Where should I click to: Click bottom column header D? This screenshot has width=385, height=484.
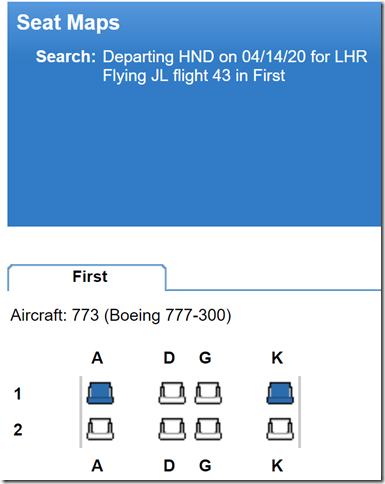(169, 466)
